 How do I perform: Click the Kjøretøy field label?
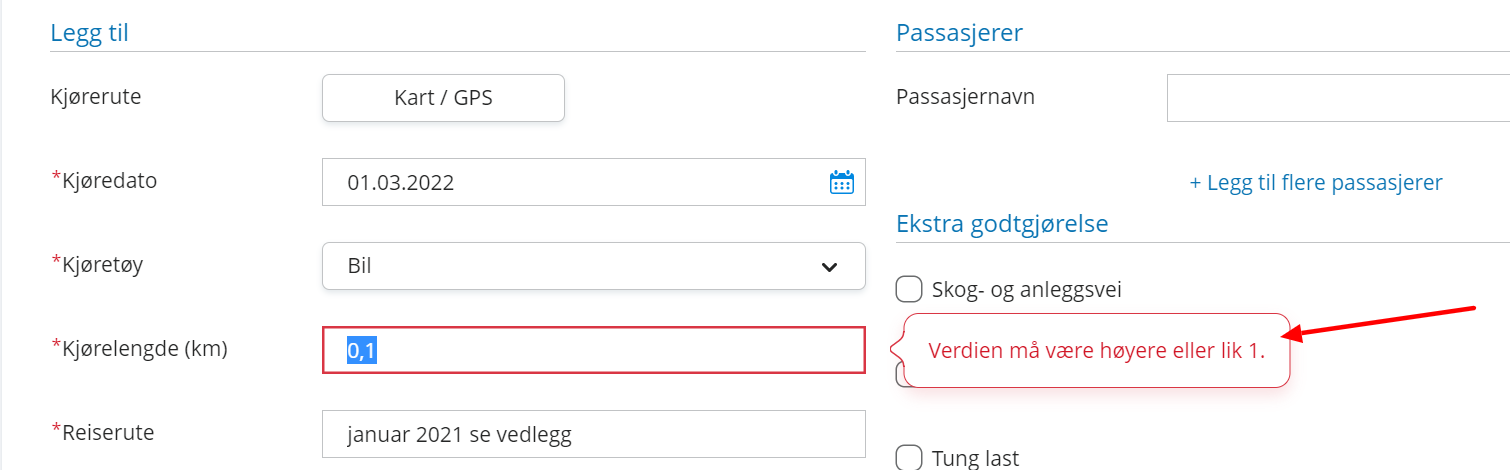101,265
